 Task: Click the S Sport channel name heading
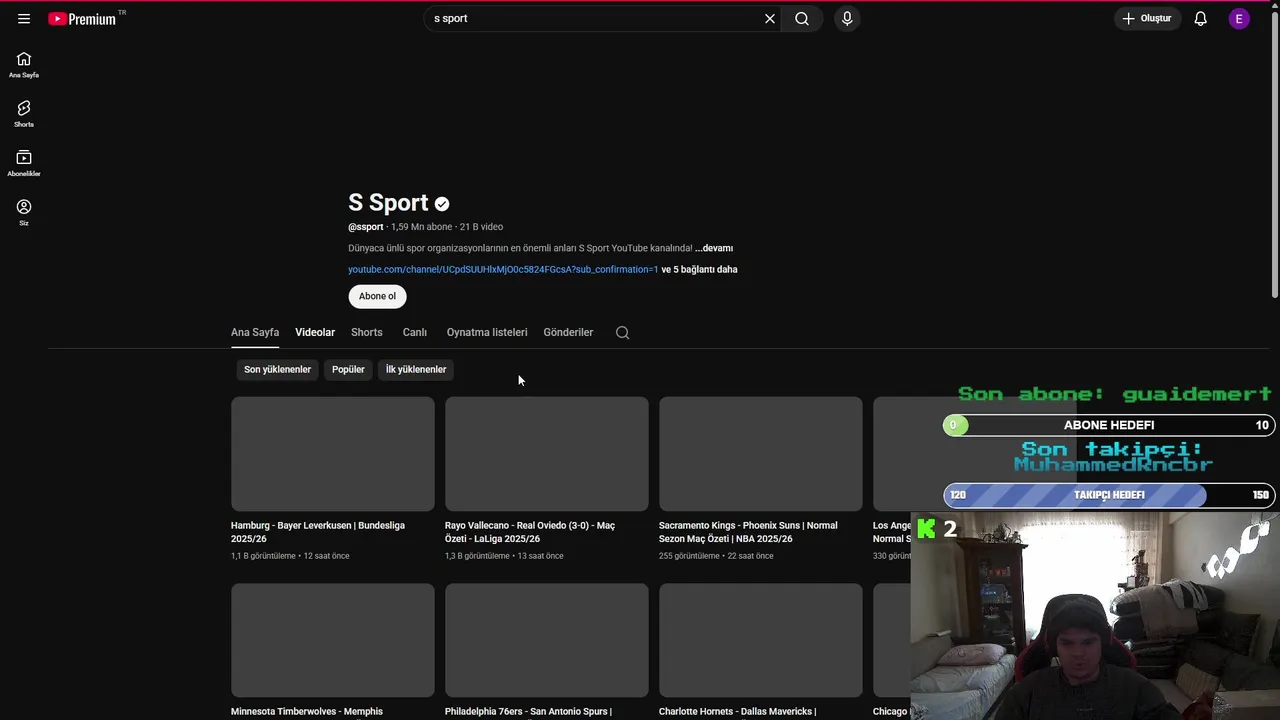coord(388,203)
